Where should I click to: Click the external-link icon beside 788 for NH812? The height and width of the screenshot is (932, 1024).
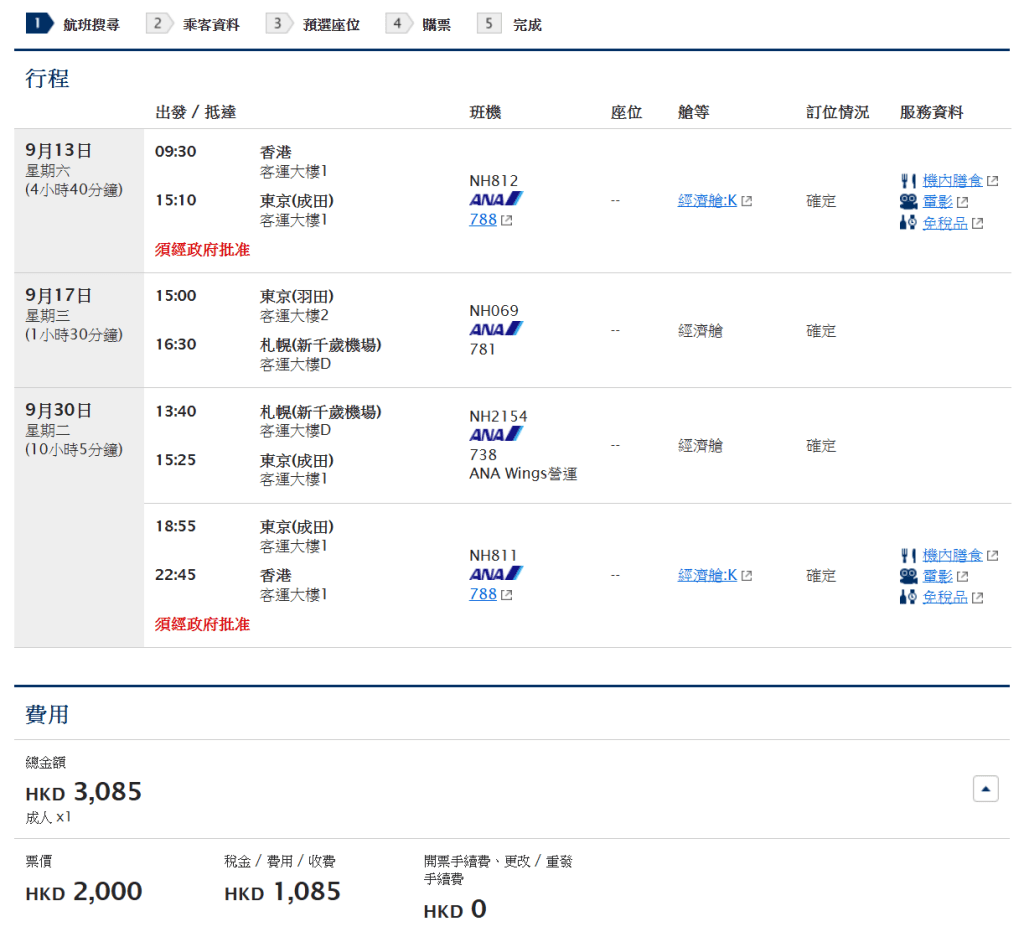point(507,220)
